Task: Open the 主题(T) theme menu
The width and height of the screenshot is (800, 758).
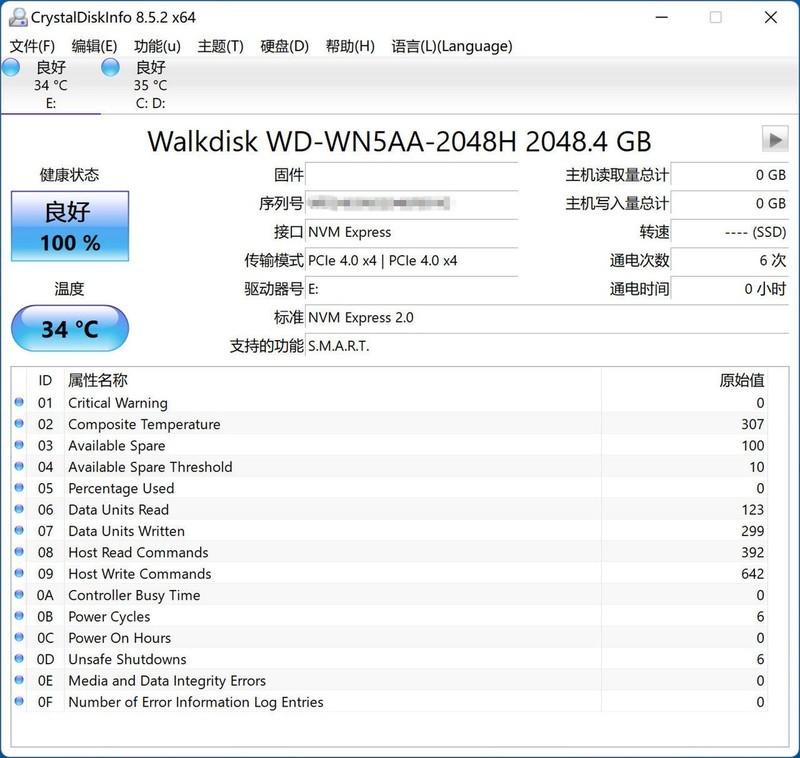Action: point(221,46)
